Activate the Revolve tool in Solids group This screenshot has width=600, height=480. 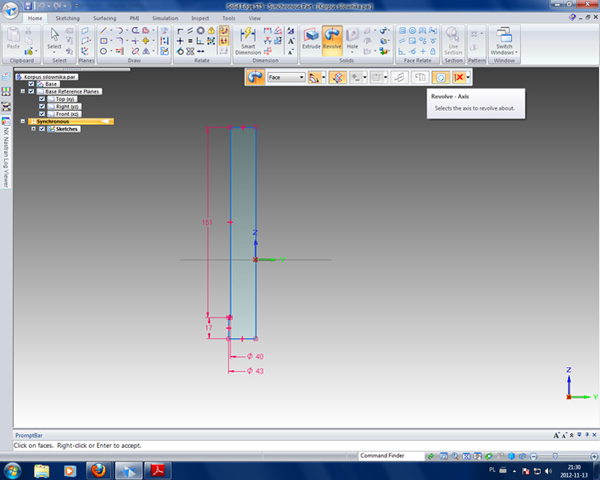(x=332, y=40)
